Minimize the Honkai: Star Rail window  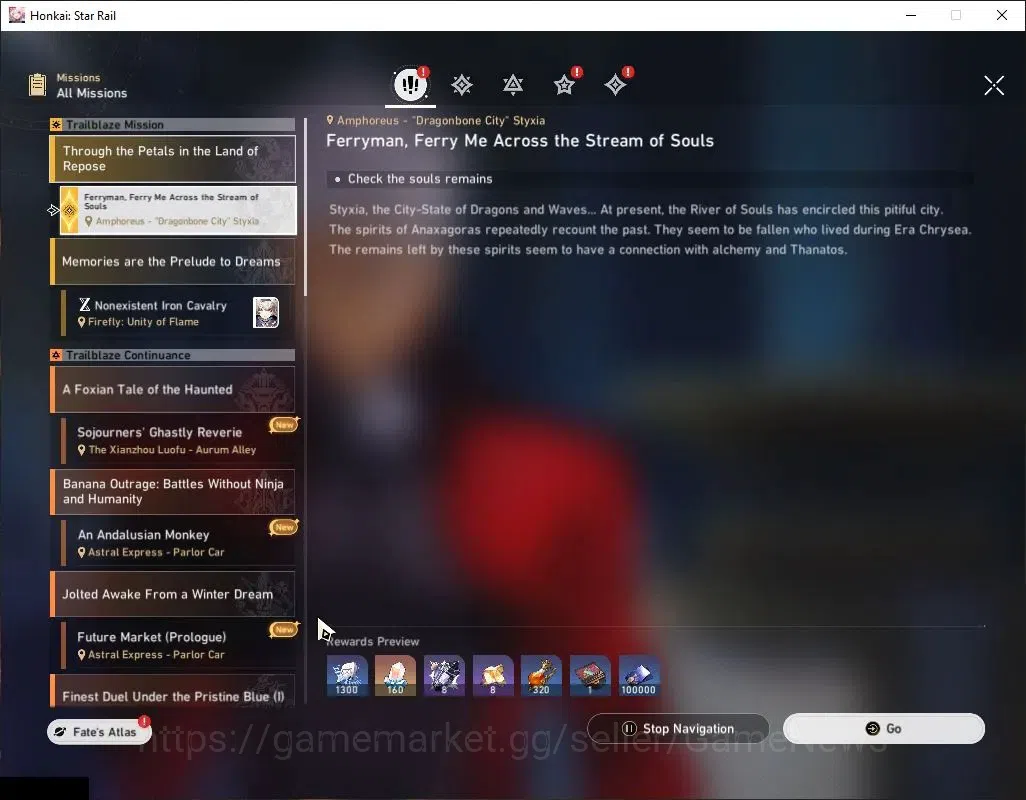tap(910, 15)
